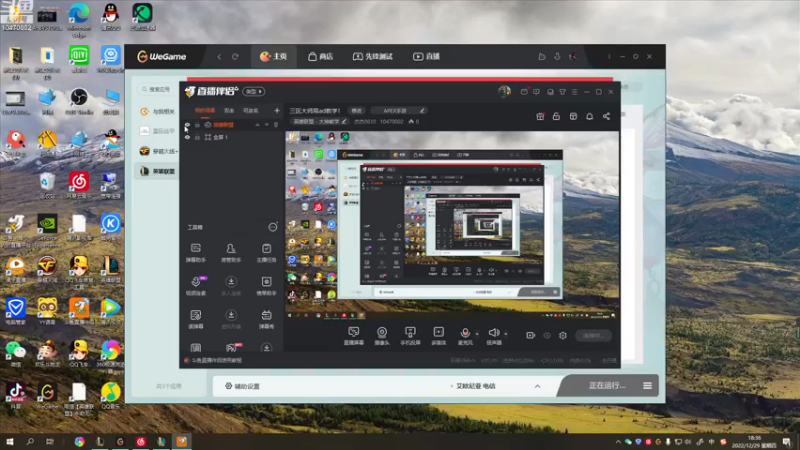Viewport: 800px width, 450px height.
Task: Edit the 英雄联盟 category tag
Action: click(320, 121)
